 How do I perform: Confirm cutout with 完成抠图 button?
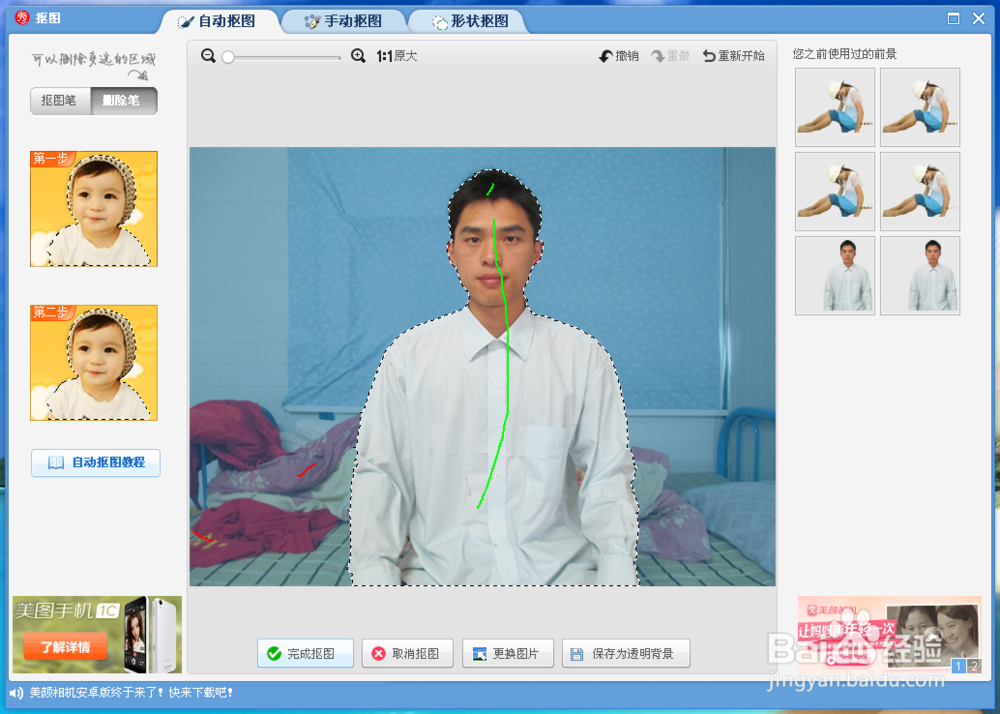[305, 653]
